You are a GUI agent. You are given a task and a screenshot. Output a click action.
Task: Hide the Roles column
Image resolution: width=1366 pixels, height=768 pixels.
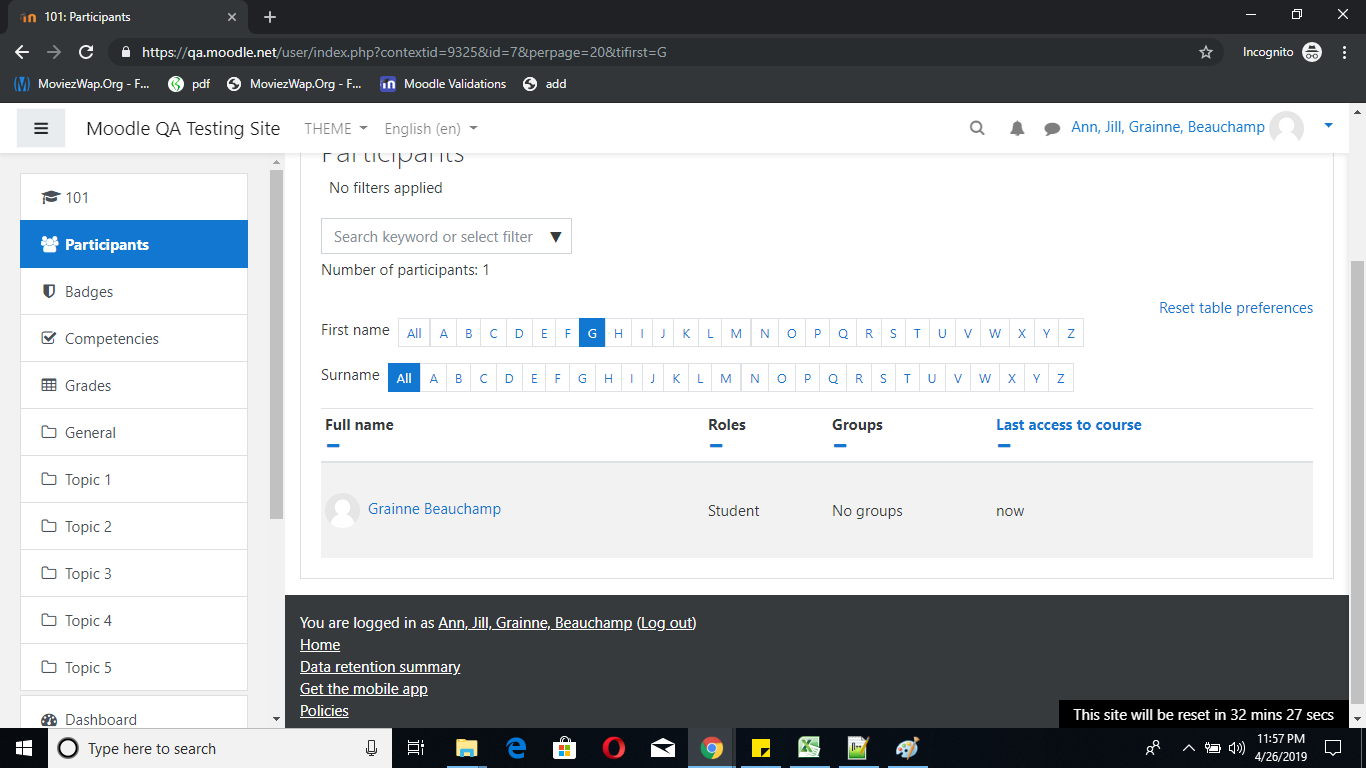tap(716, 445)
